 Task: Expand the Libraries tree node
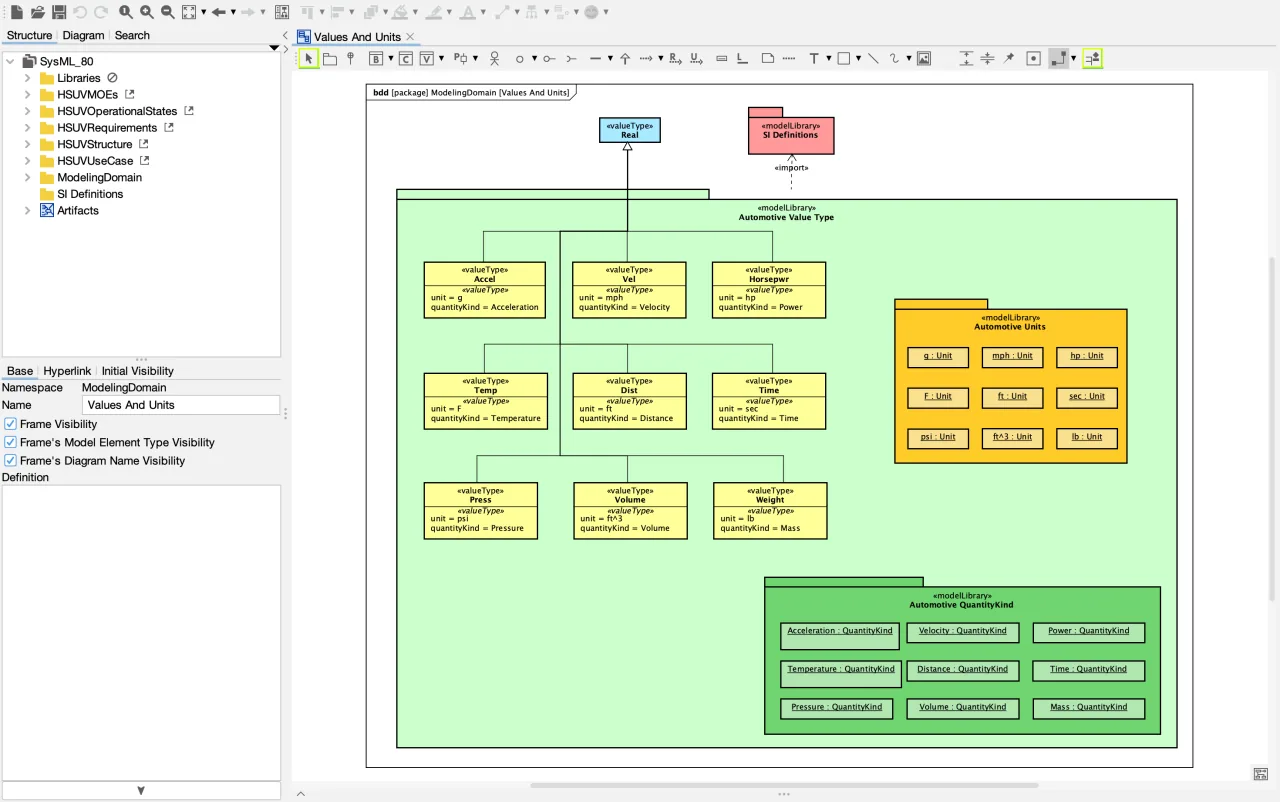click(x=27, y=78)
